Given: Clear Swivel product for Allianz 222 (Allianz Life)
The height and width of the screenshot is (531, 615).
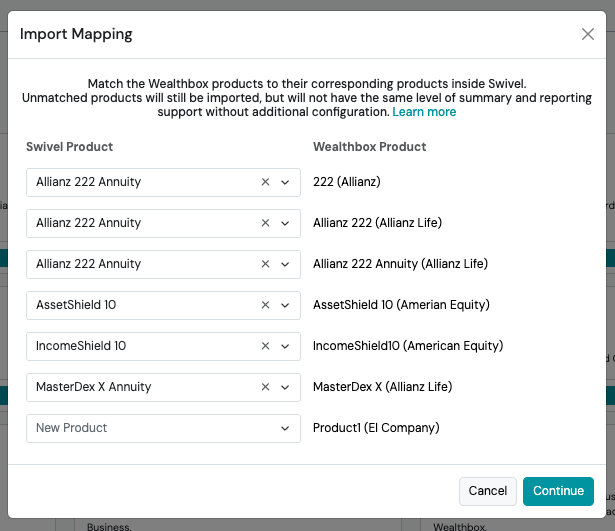Looking at the screenshot, I should coord(266,223).
